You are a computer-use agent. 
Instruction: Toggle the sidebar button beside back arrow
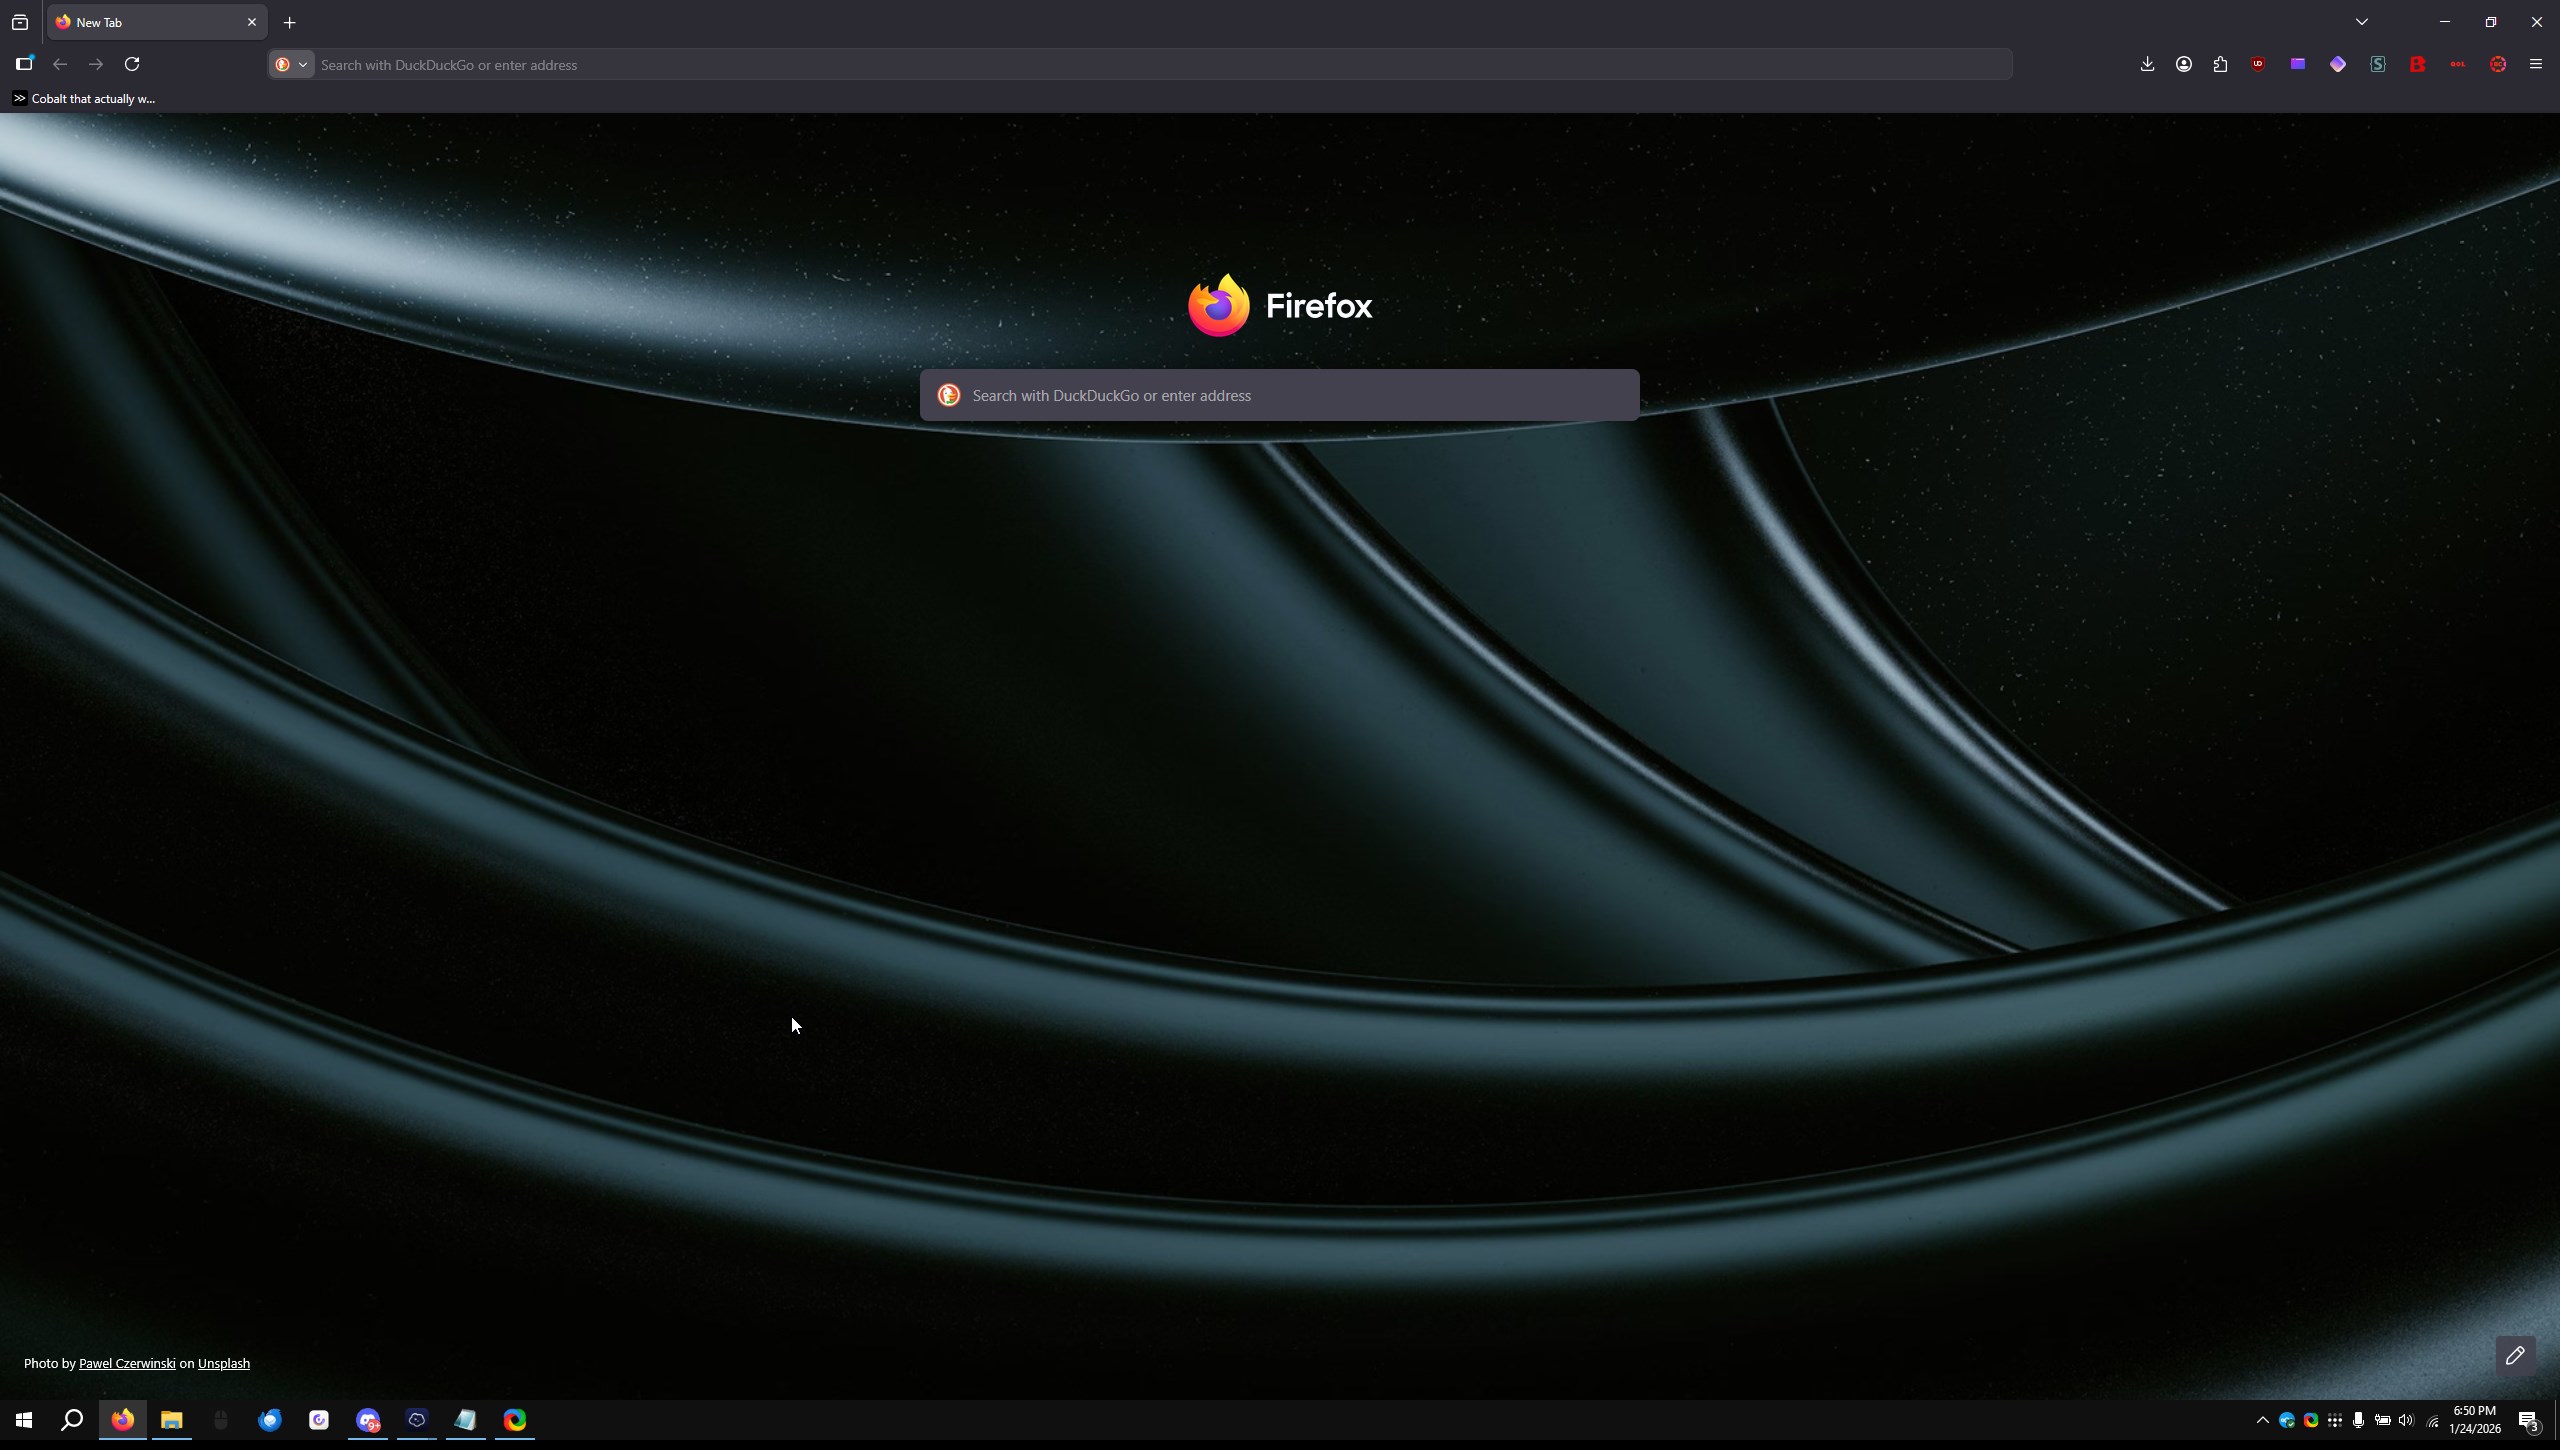24,64
